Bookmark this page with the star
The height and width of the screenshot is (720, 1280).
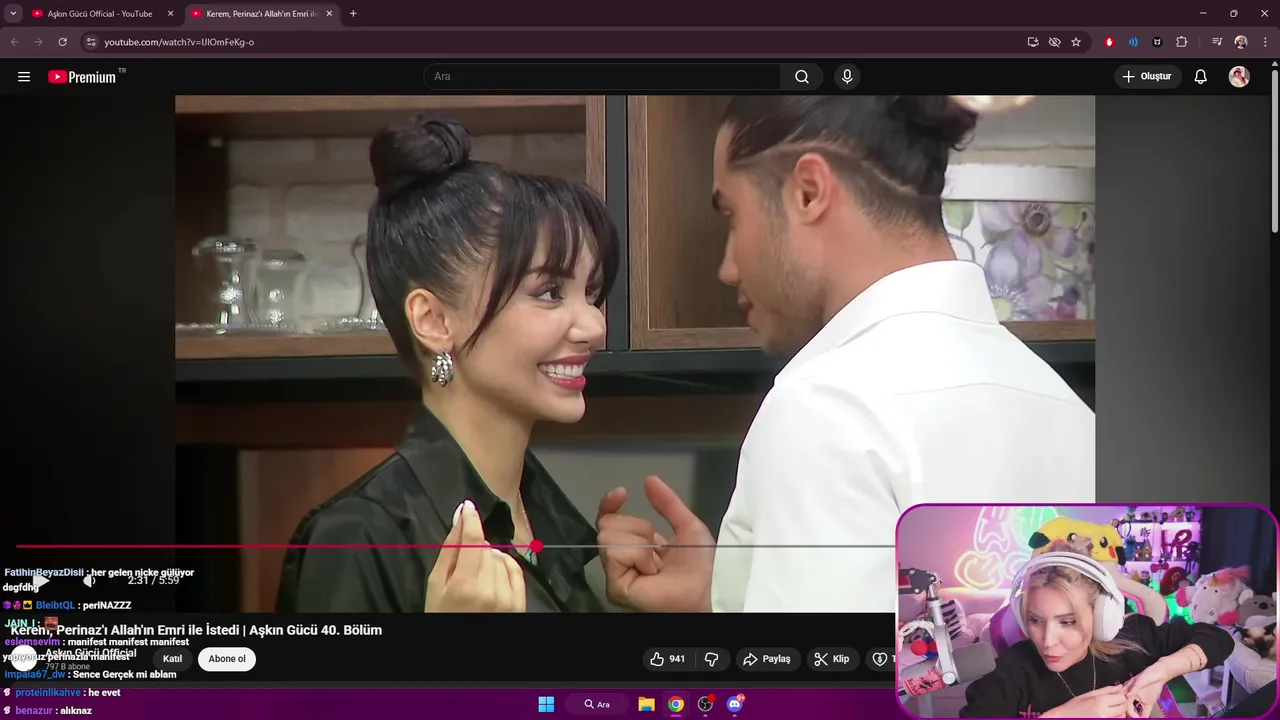coord(1076,42)
